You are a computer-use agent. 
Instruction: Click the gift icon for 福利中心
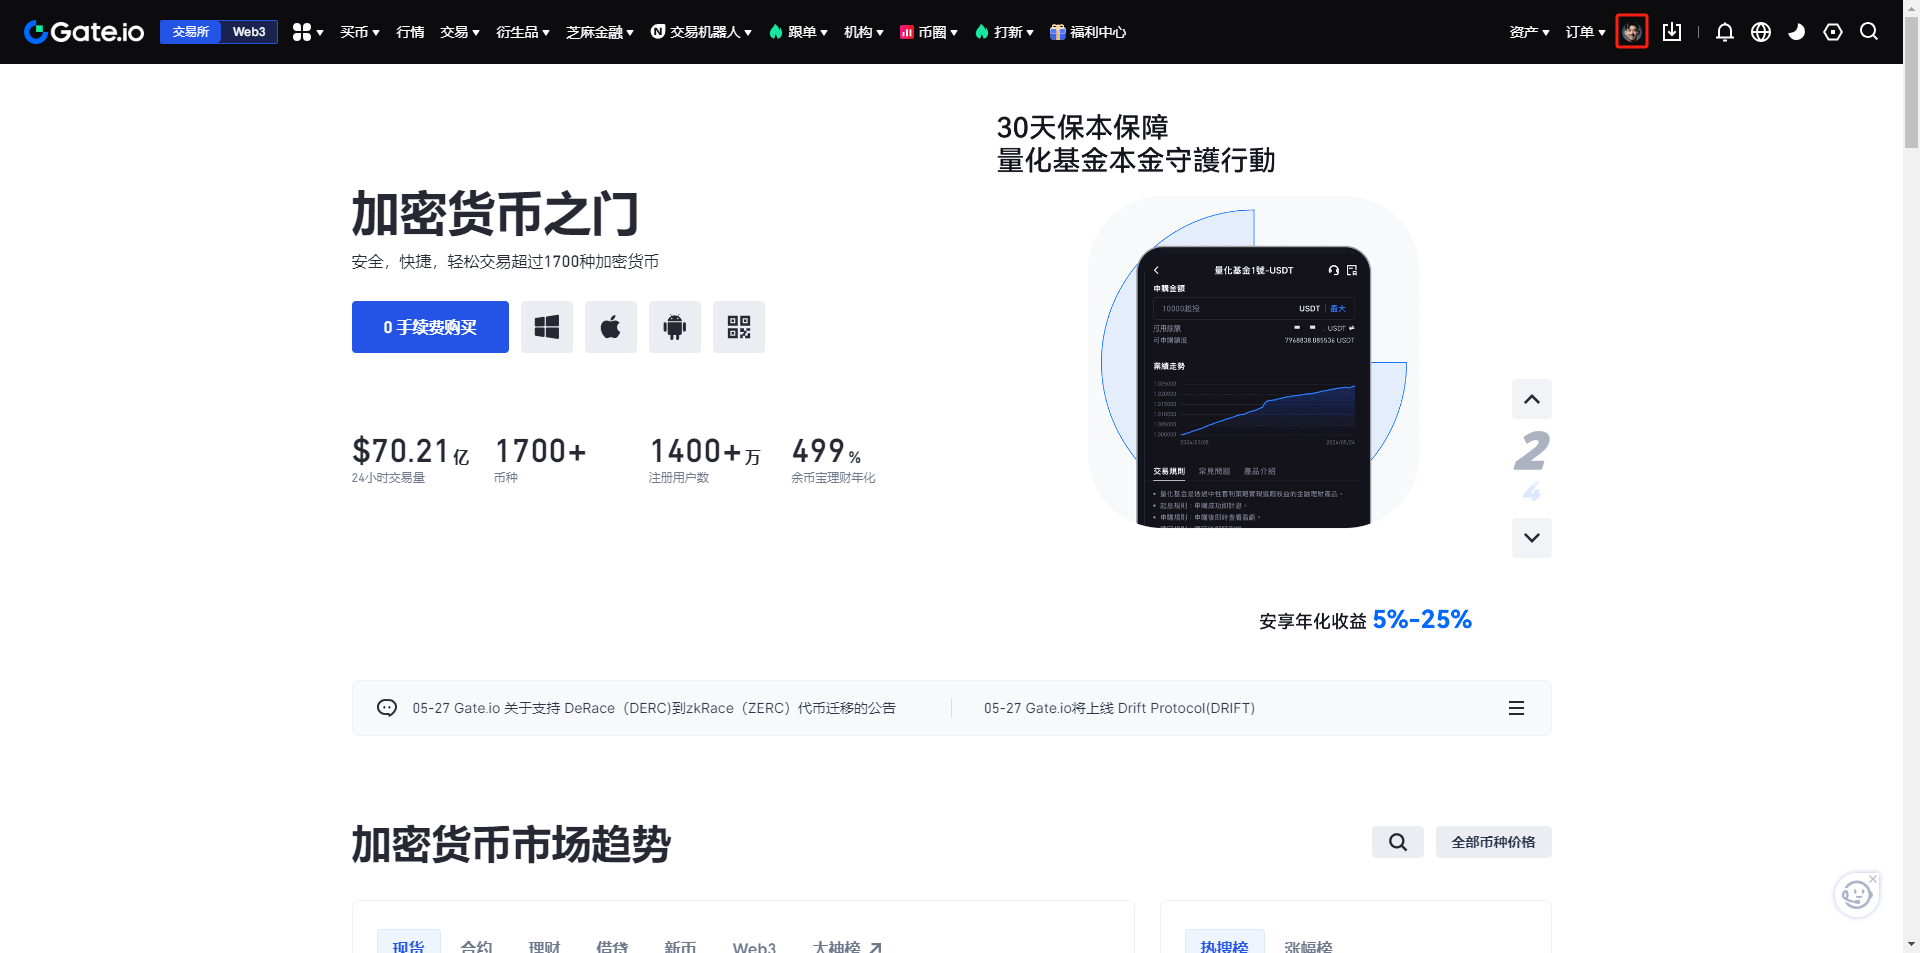[x=1058, y=32]
